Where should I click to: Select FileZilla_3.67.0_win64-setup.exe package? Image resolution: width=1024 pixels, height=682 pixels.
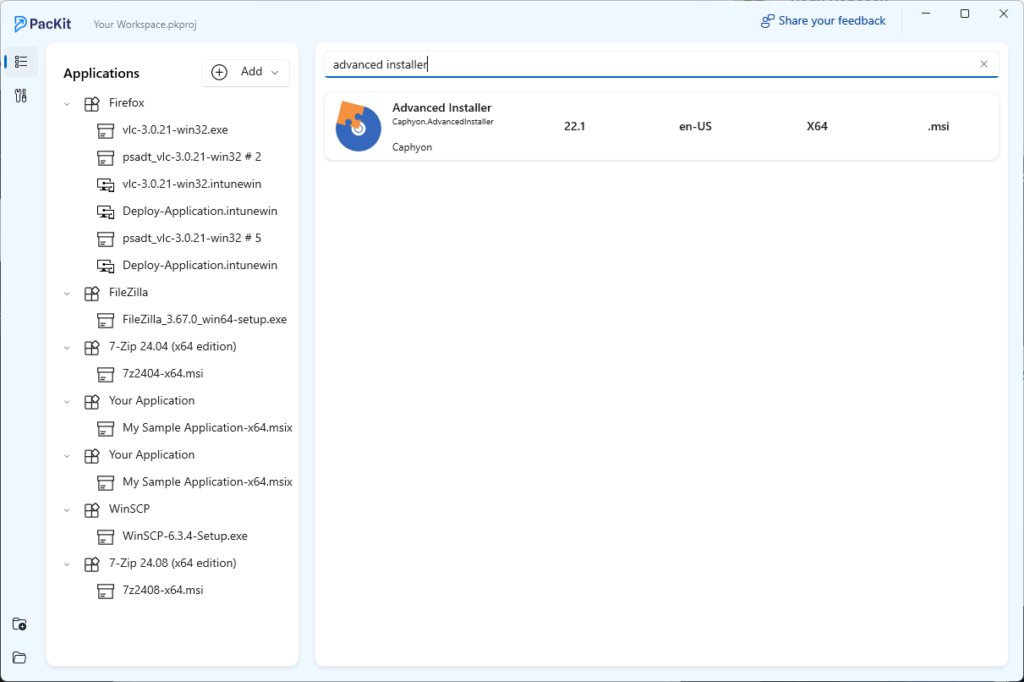[x=204, y=319]
